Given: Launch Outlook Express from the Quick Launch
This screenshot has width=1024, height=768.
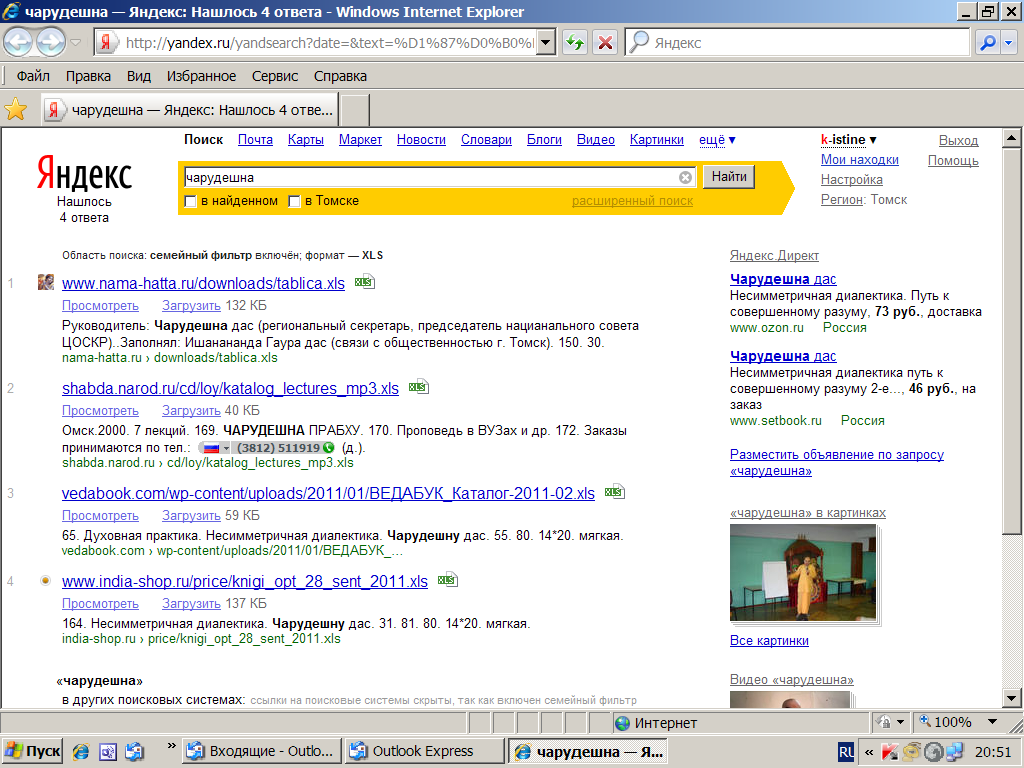Looking at the screenshot, I should click(135, 752).
